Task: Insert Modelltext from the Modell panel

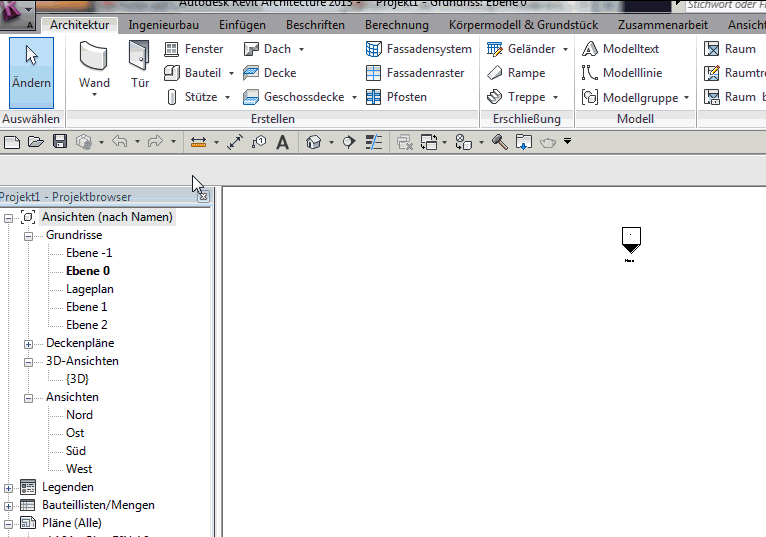Action: 620,49
